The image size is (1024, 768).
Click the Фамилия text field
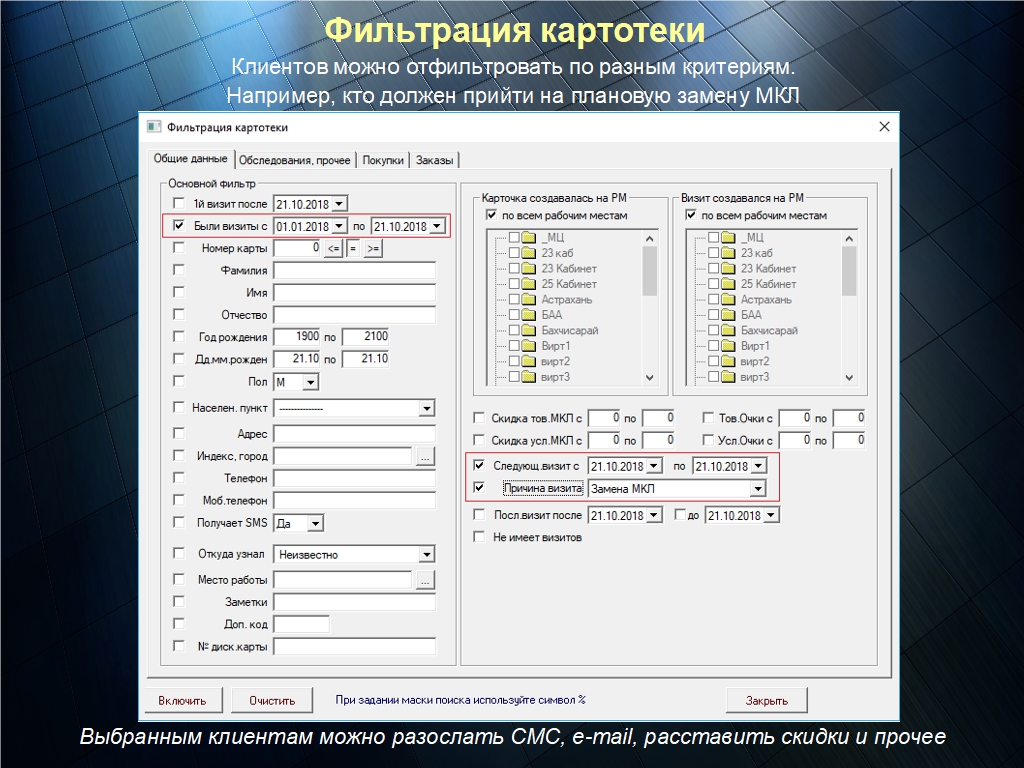[354, 270]
